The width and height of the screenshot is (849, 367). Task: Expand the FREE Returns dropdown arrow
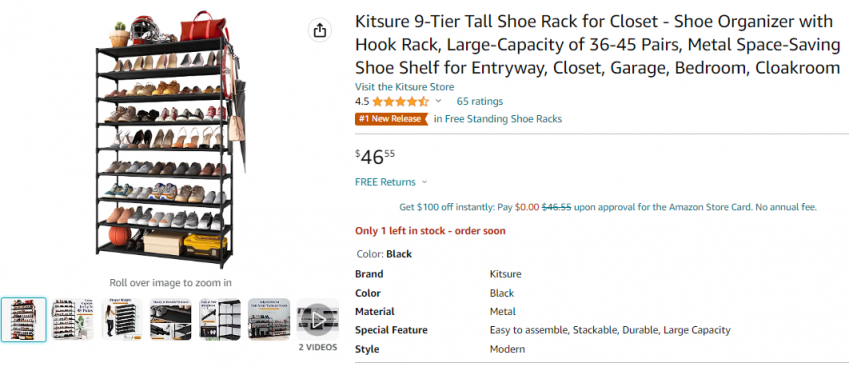(x=424, y=182)
